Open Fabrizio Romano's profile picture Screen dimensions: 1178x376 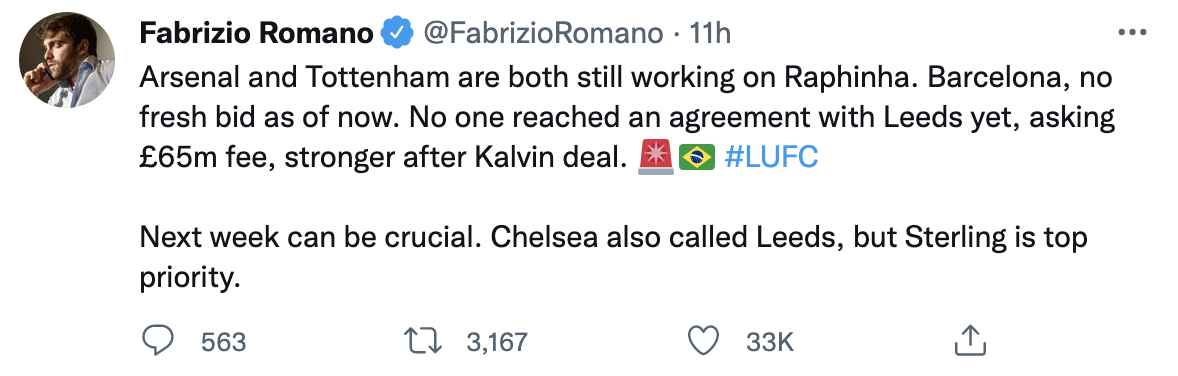pos(67,59)
